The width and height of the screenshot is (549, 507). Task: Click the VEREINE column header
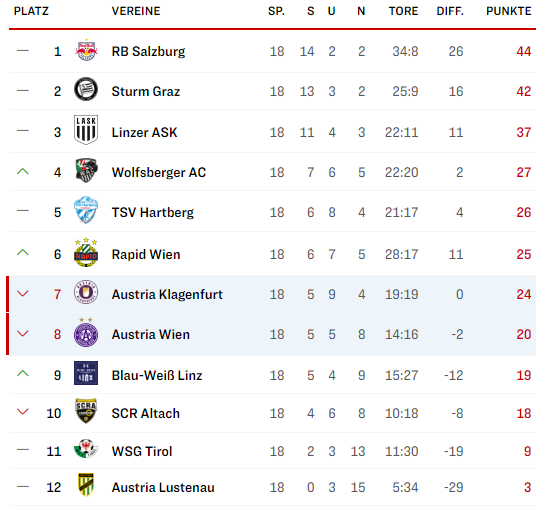(136, 11)
